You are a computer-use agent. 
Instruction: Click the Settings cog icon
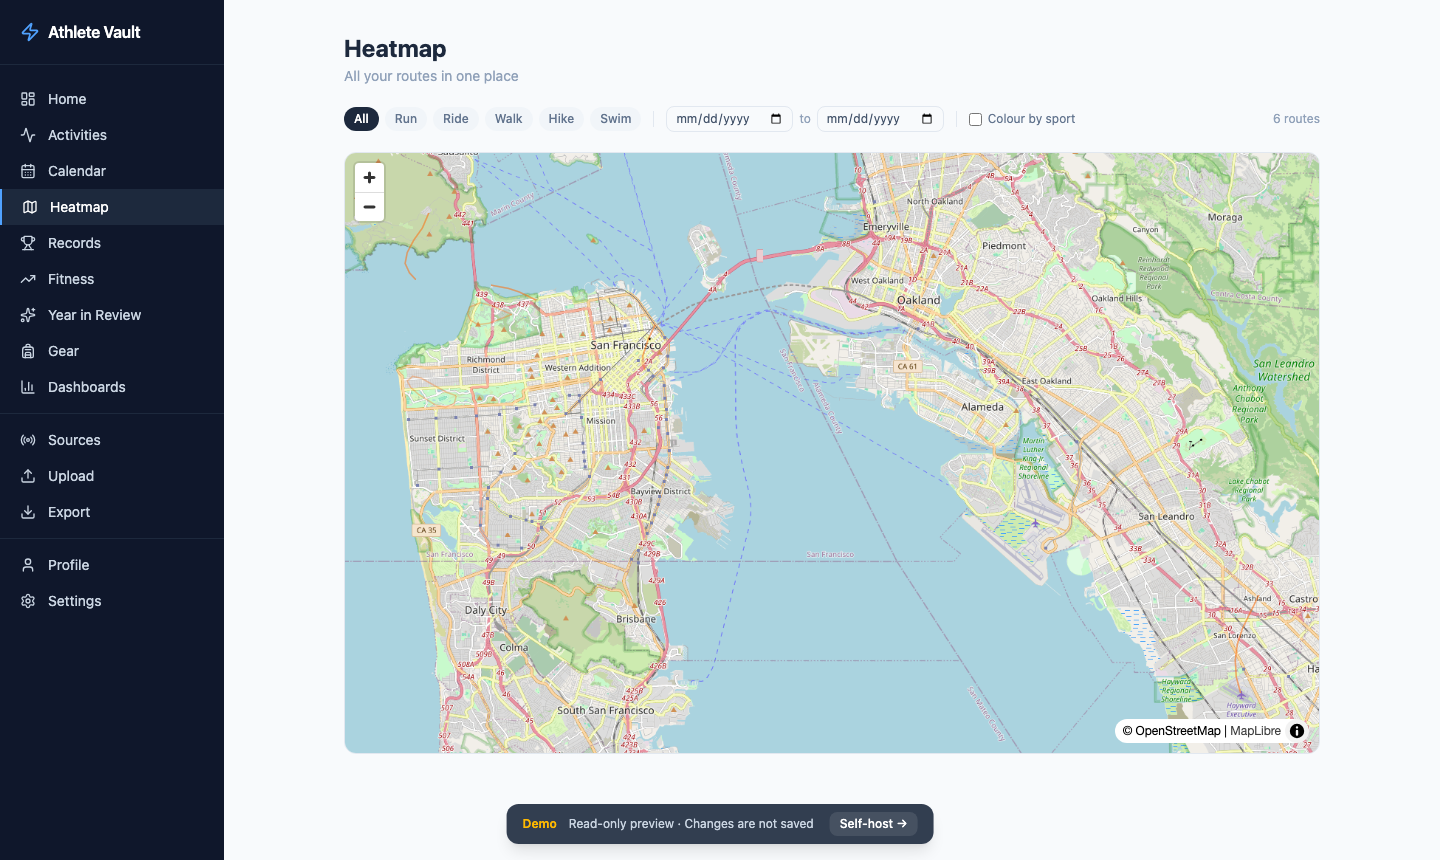click(x=28, y=601)
